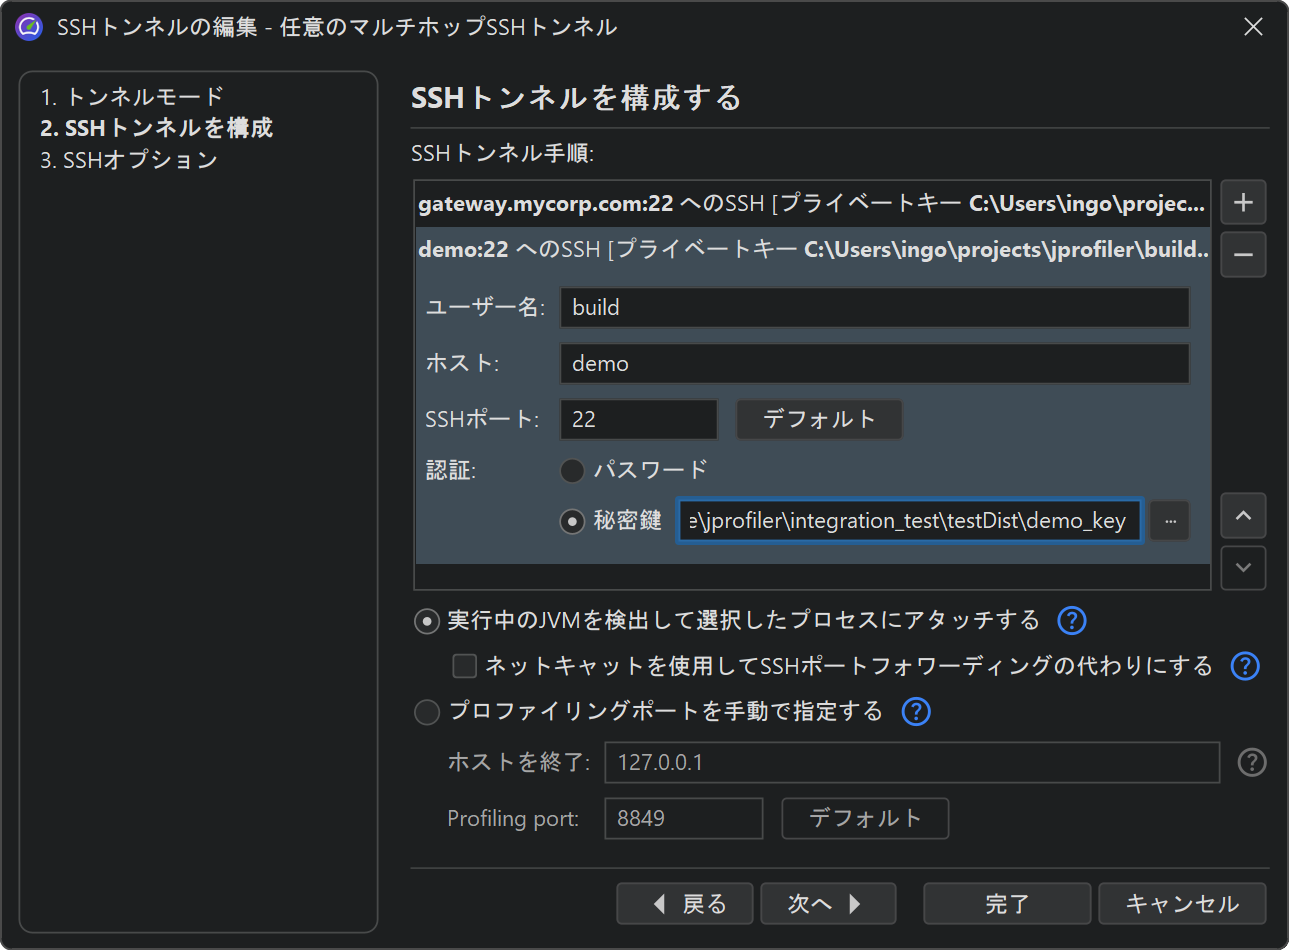Select 秘密鍵 authentication radio button

tap(572, 521)
